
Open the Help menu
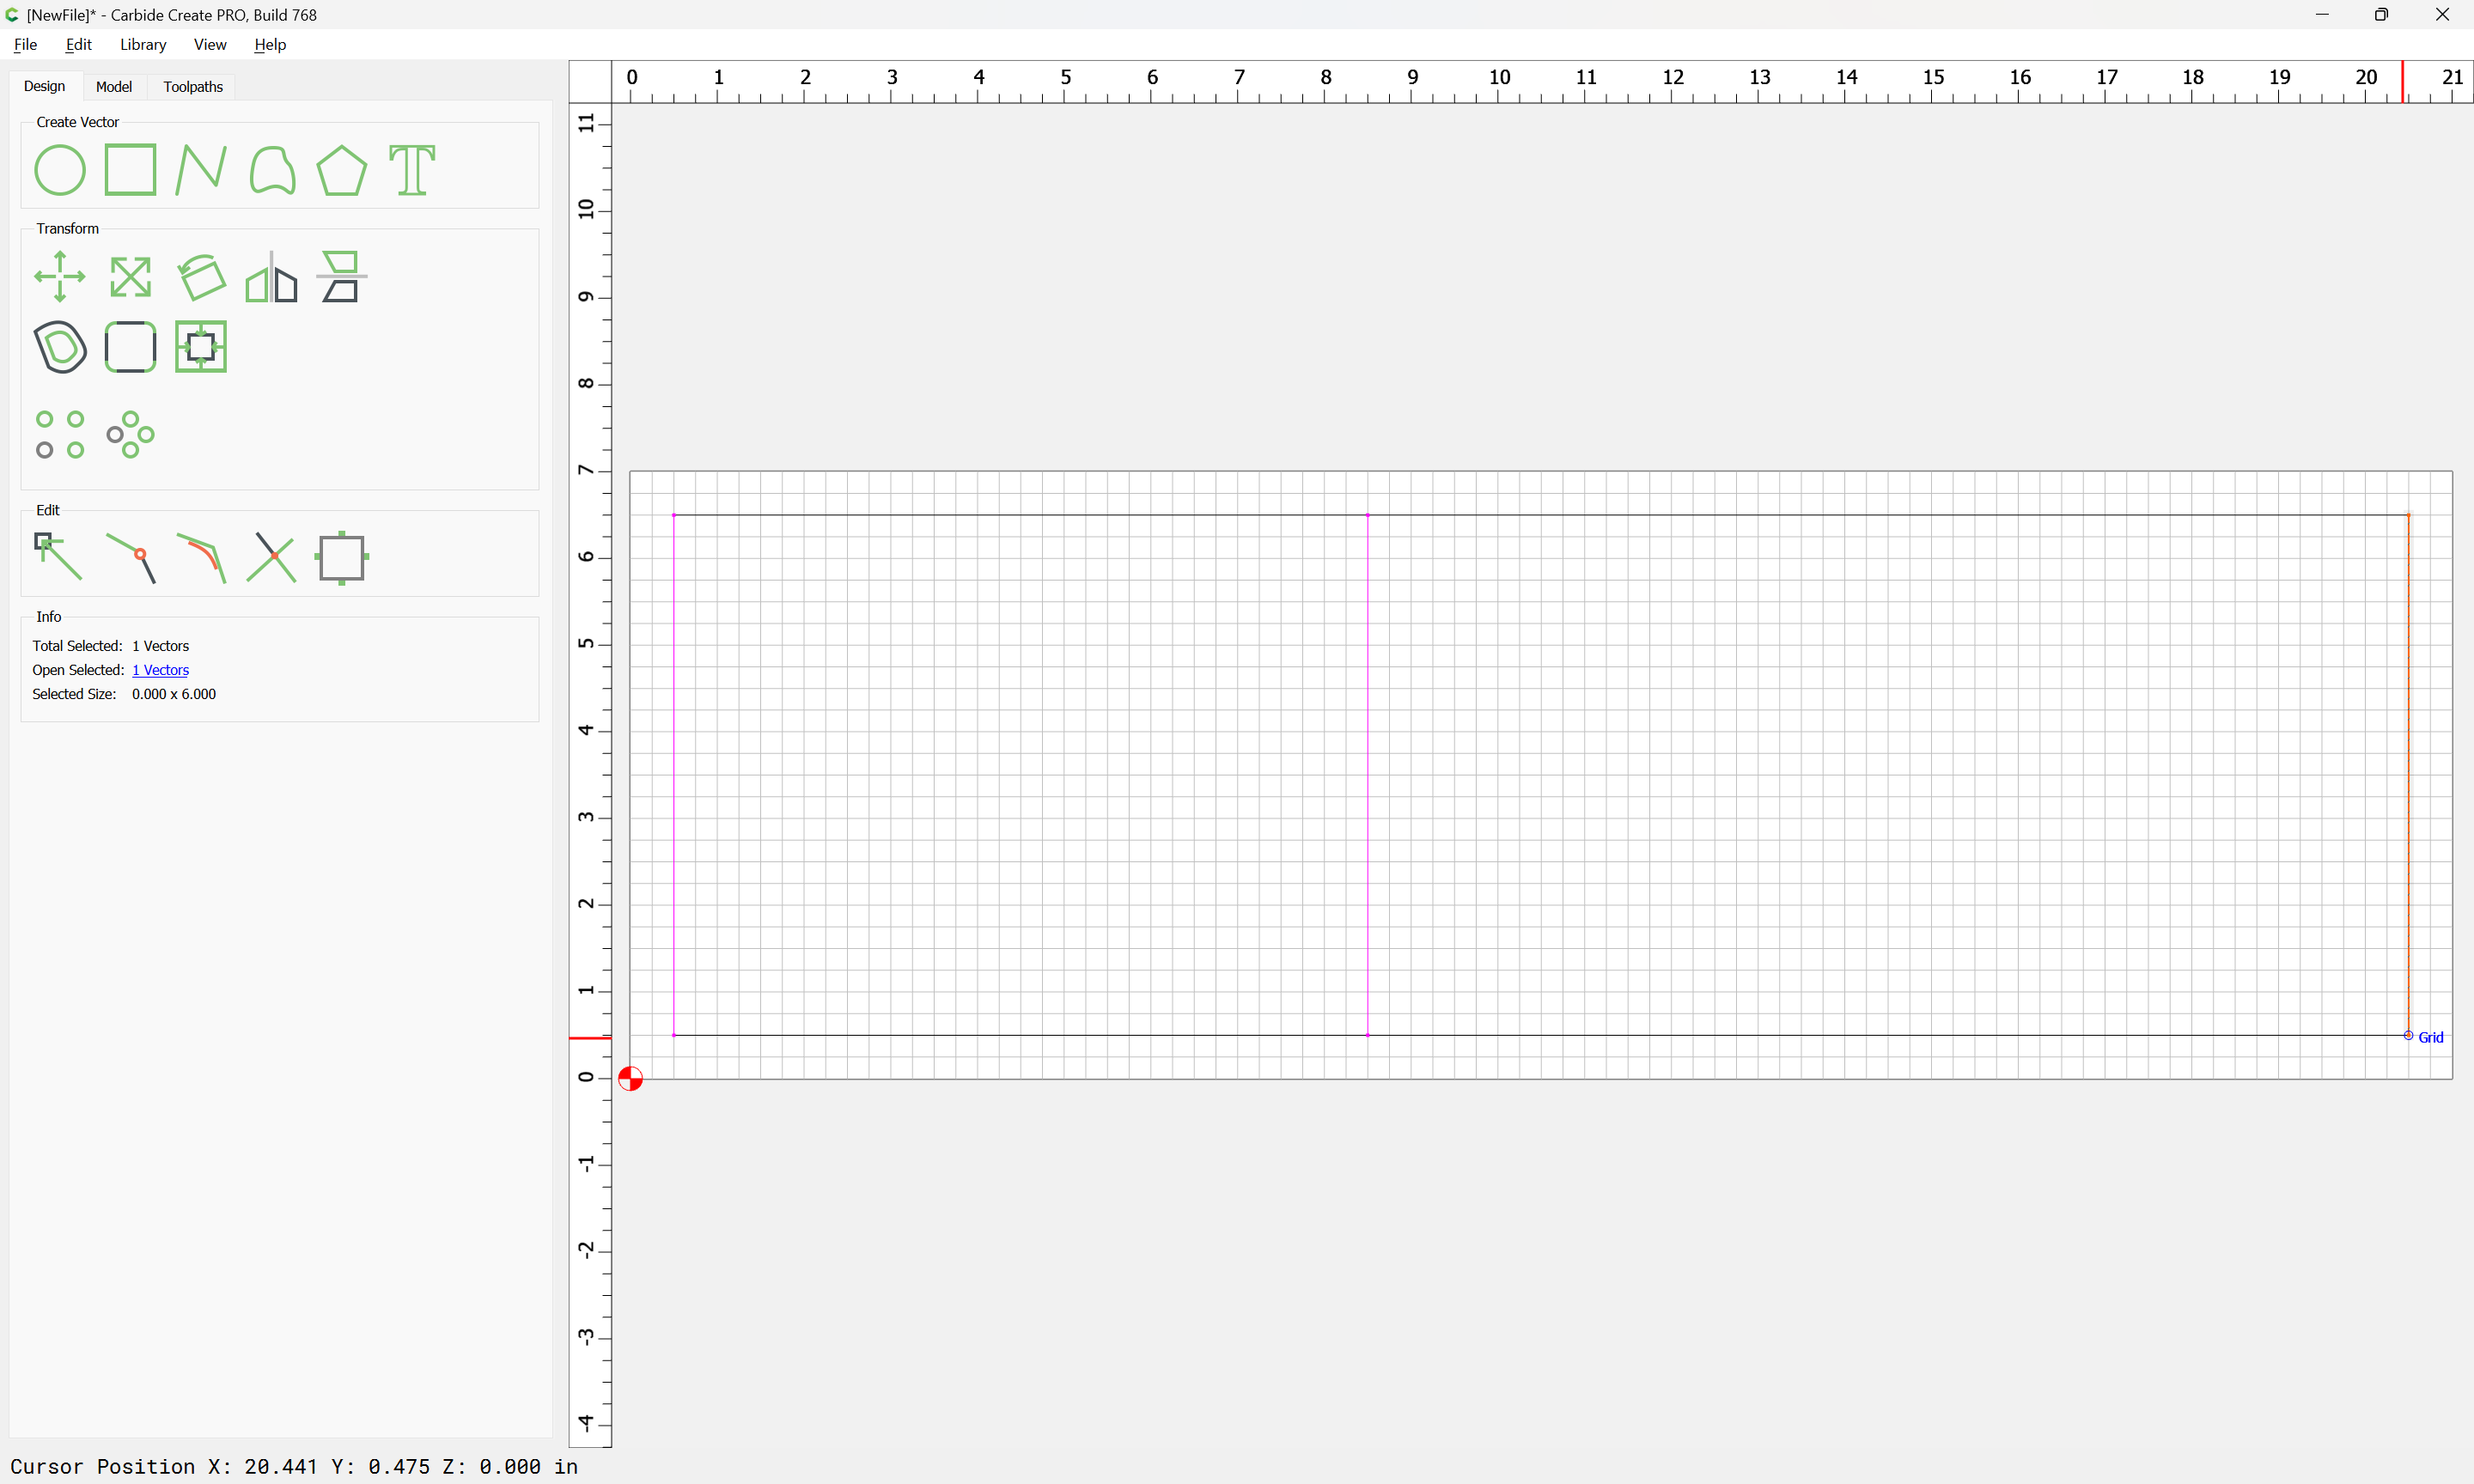point(270,44)
